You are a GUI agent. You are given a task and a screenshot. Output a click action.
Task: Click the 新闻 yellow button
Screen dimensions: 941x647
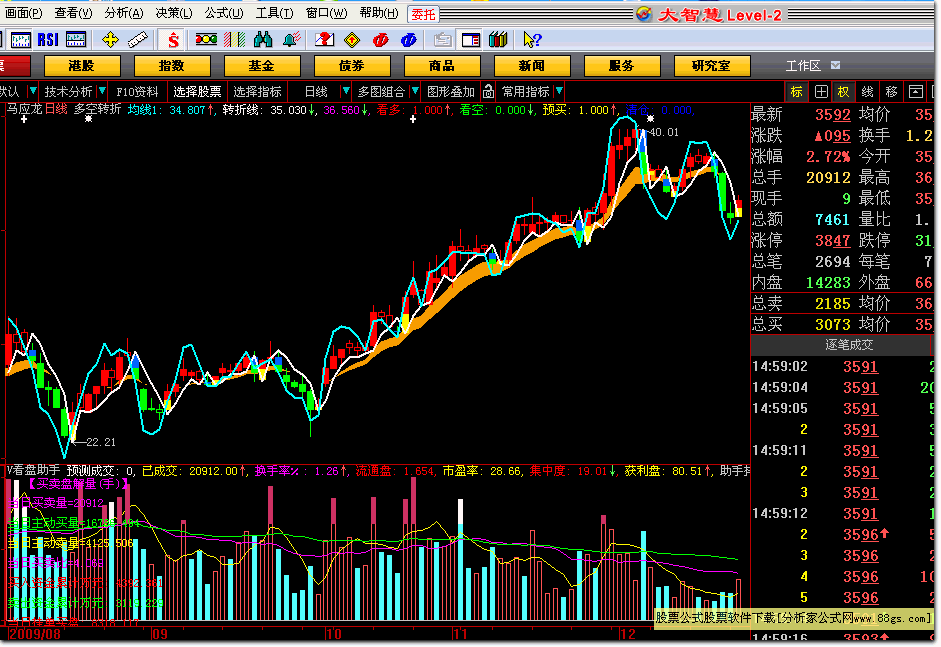532,65
